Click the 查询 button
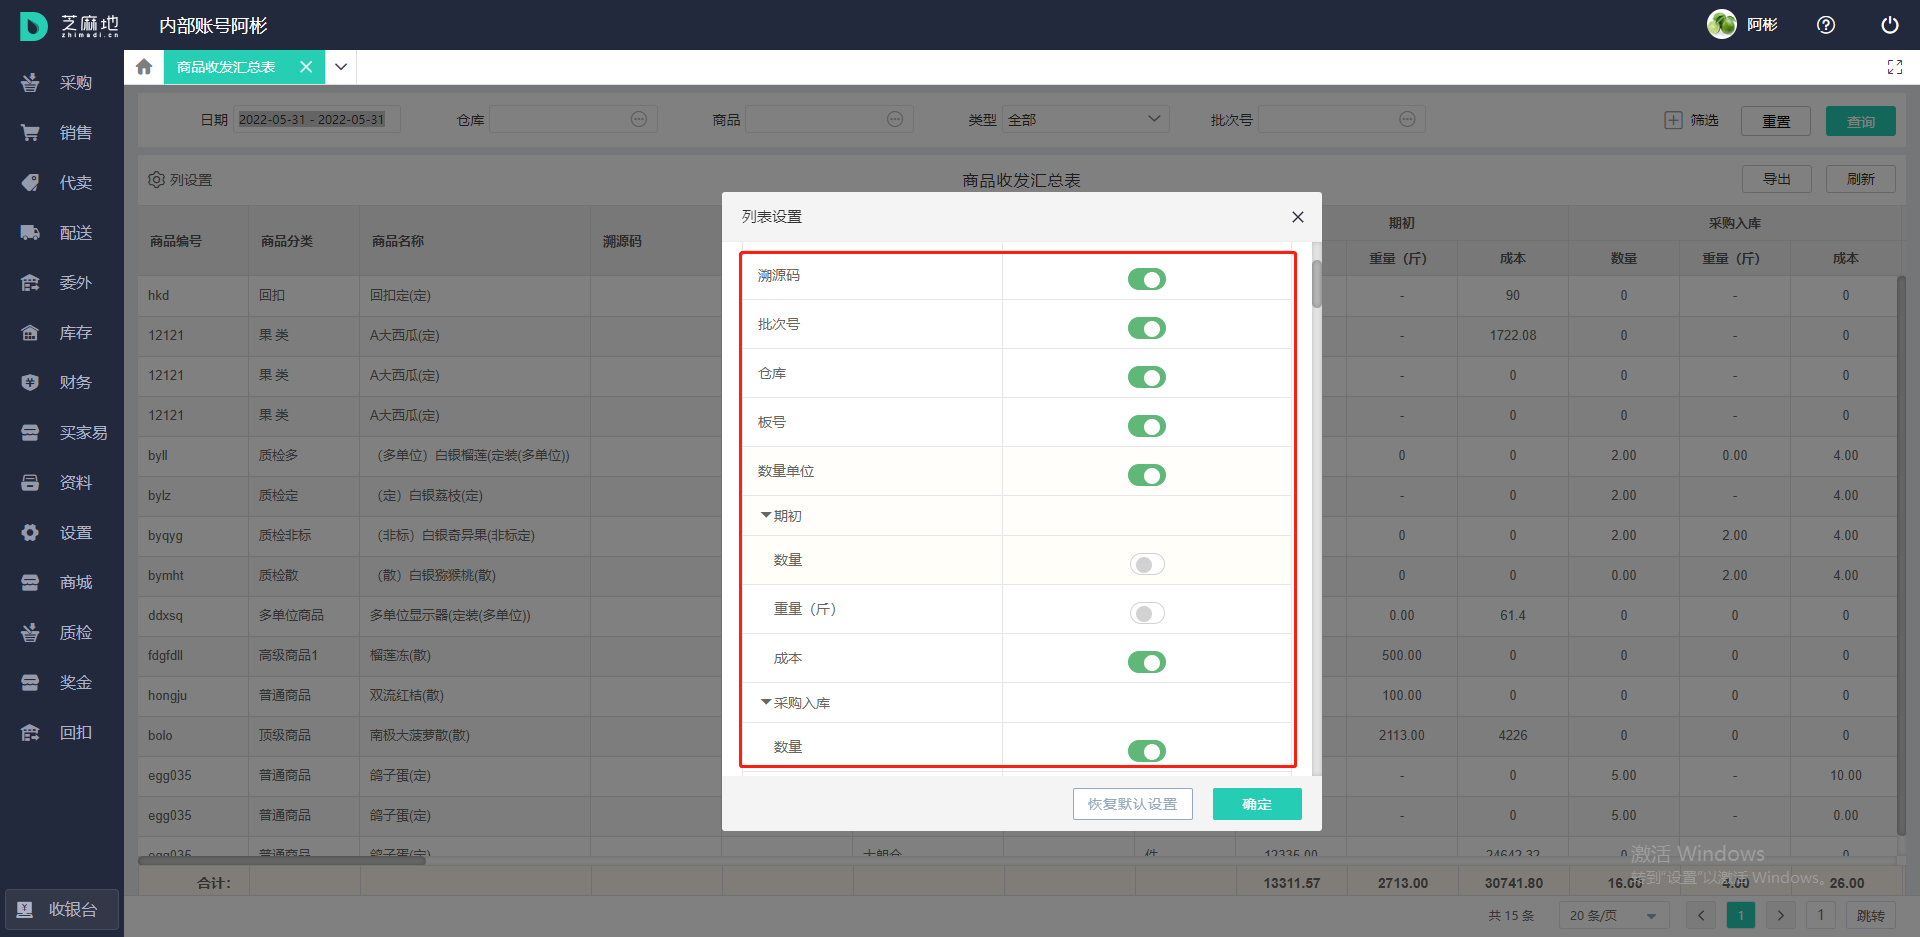 pos(1861,121)
